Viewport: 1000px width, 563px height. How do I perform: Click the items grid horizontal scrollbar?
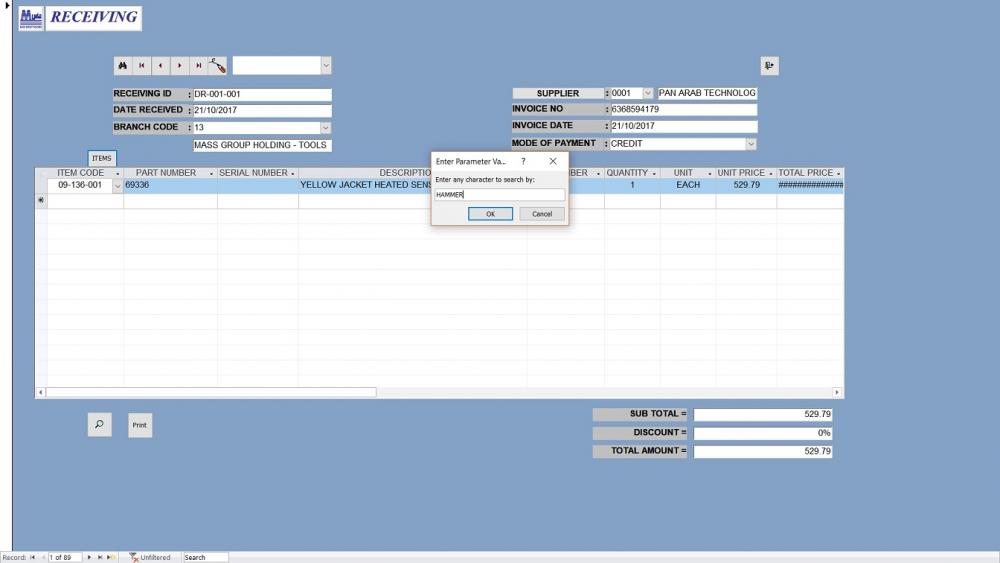click(210, 392)
